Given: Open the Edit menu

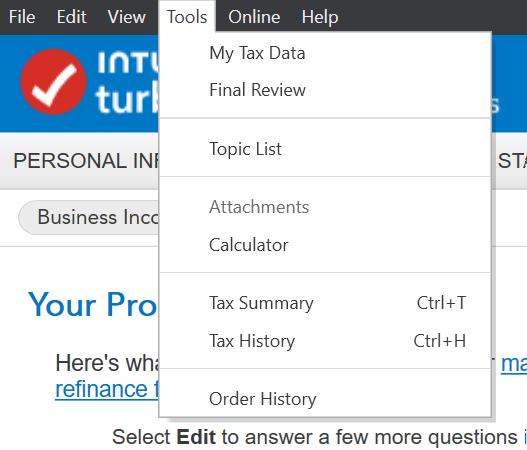Looking at the screenshot, I should pos(72,17).
